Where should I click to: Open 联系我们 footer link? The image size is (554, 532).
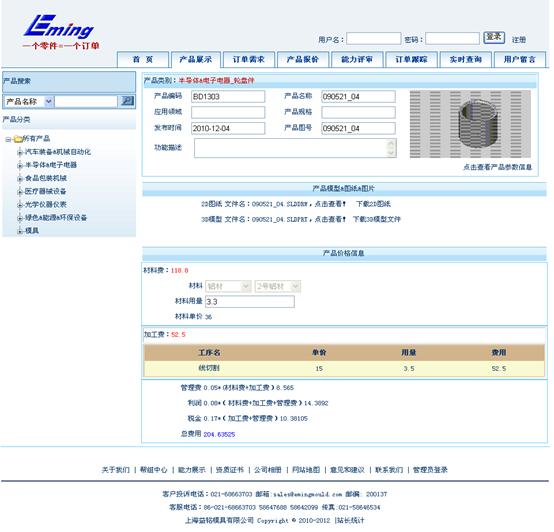389,470
